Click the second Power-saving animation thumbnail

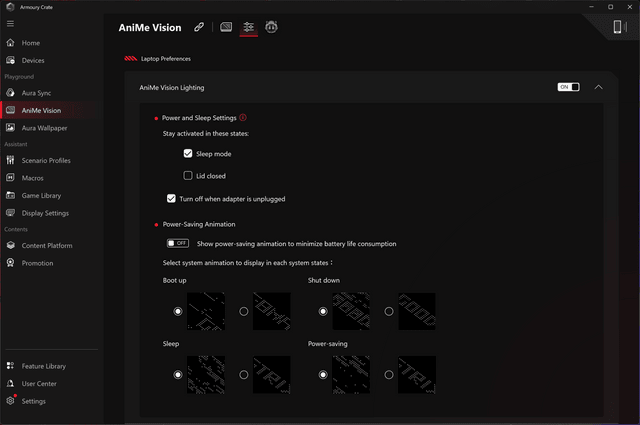click(x=417, y=375)
